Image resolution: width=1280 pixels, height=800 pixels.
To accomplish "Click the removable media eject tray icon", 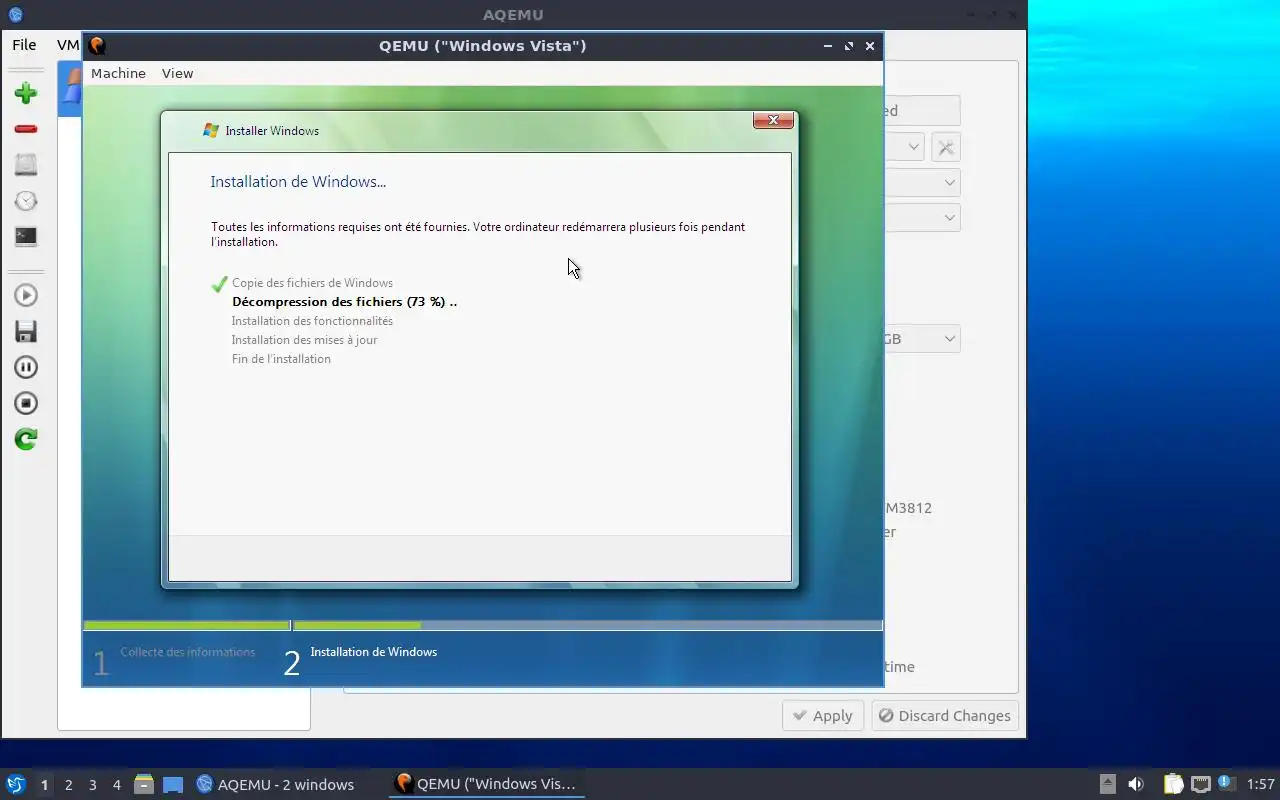I will (x=1108, y=784).
